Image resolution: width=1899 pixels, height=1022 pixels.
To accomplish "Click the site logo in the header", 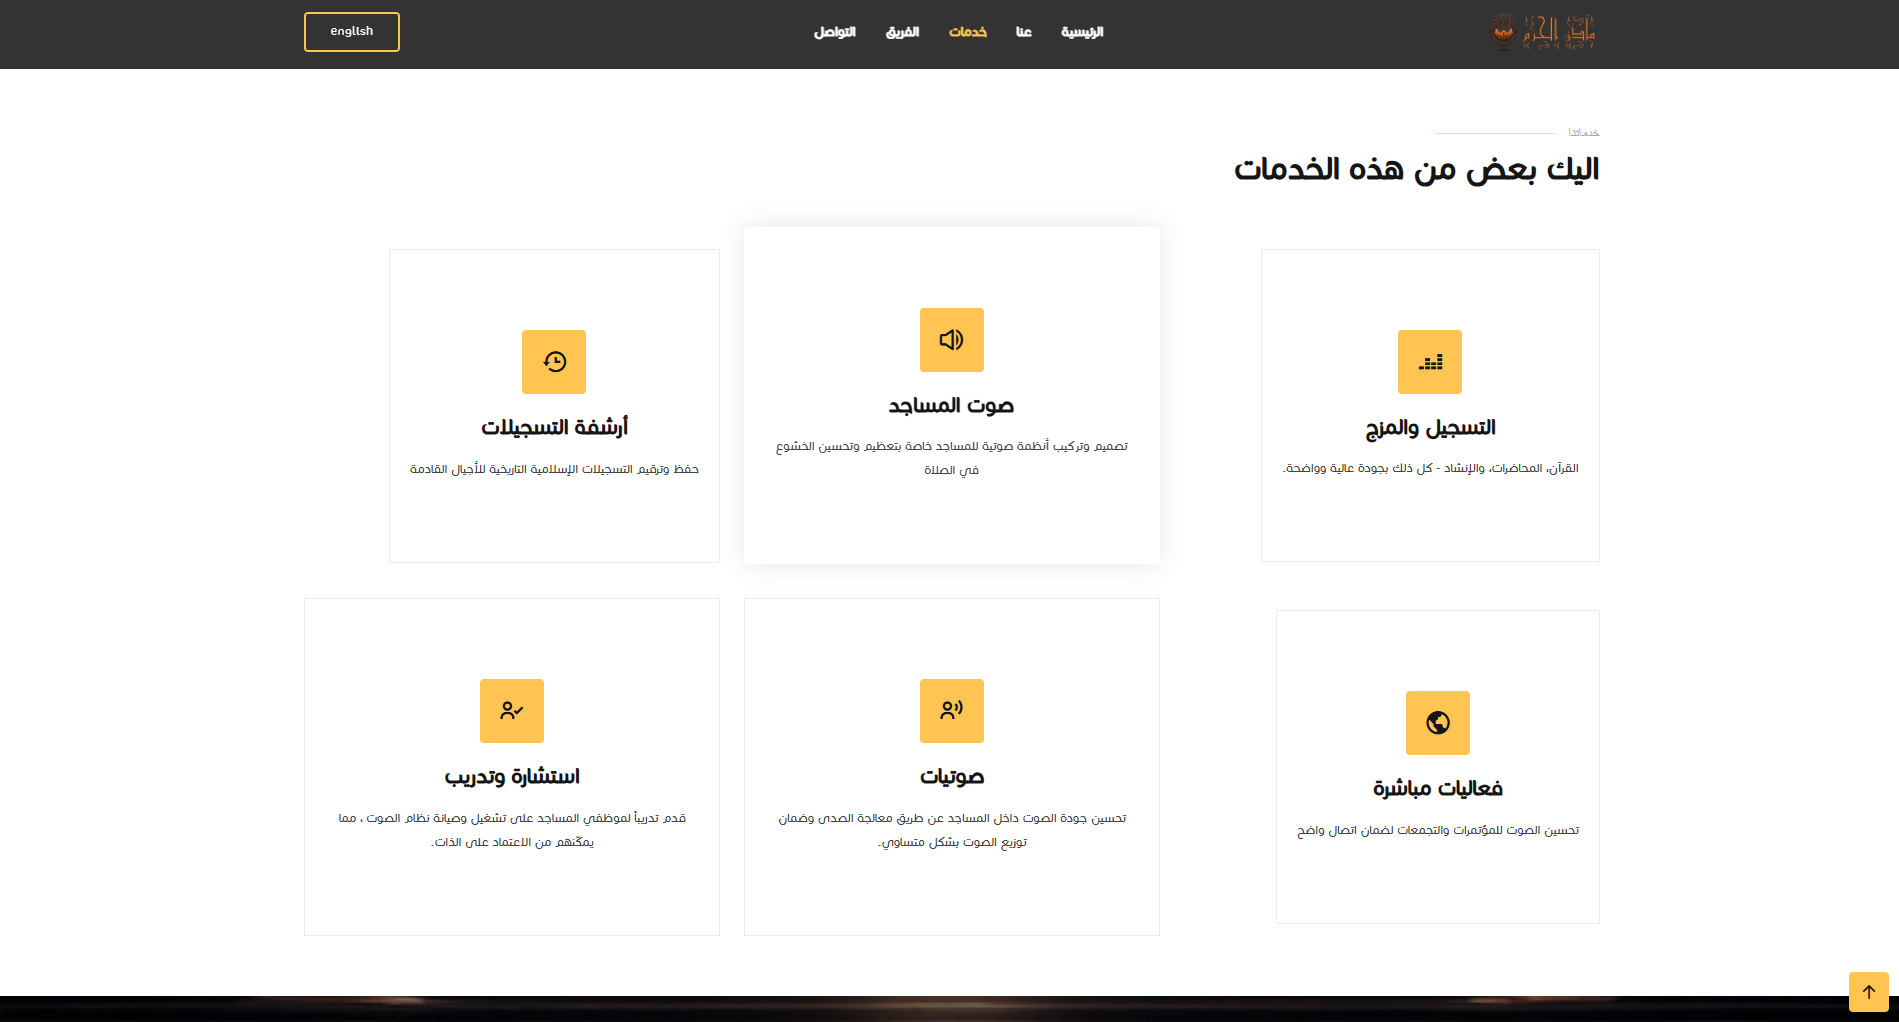I will pyautogui.click(x=1543, y=32).
